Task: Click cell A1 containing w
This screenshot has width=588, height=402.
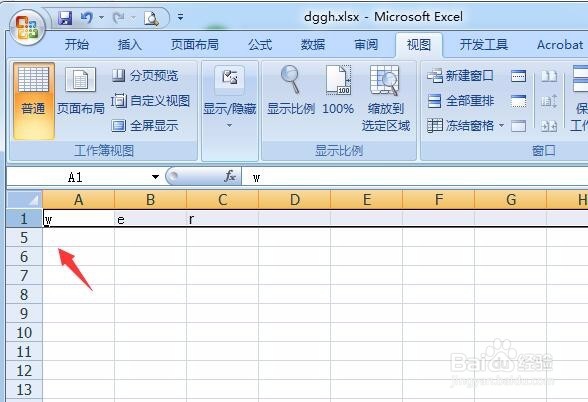Action: click(x=79, y=218)
